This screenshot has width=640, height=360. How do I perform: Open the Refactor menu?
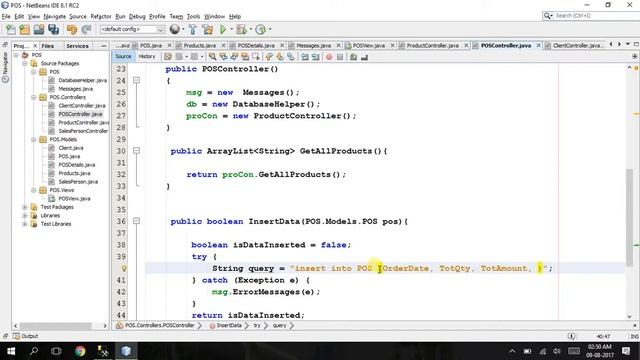pos(101,16)
